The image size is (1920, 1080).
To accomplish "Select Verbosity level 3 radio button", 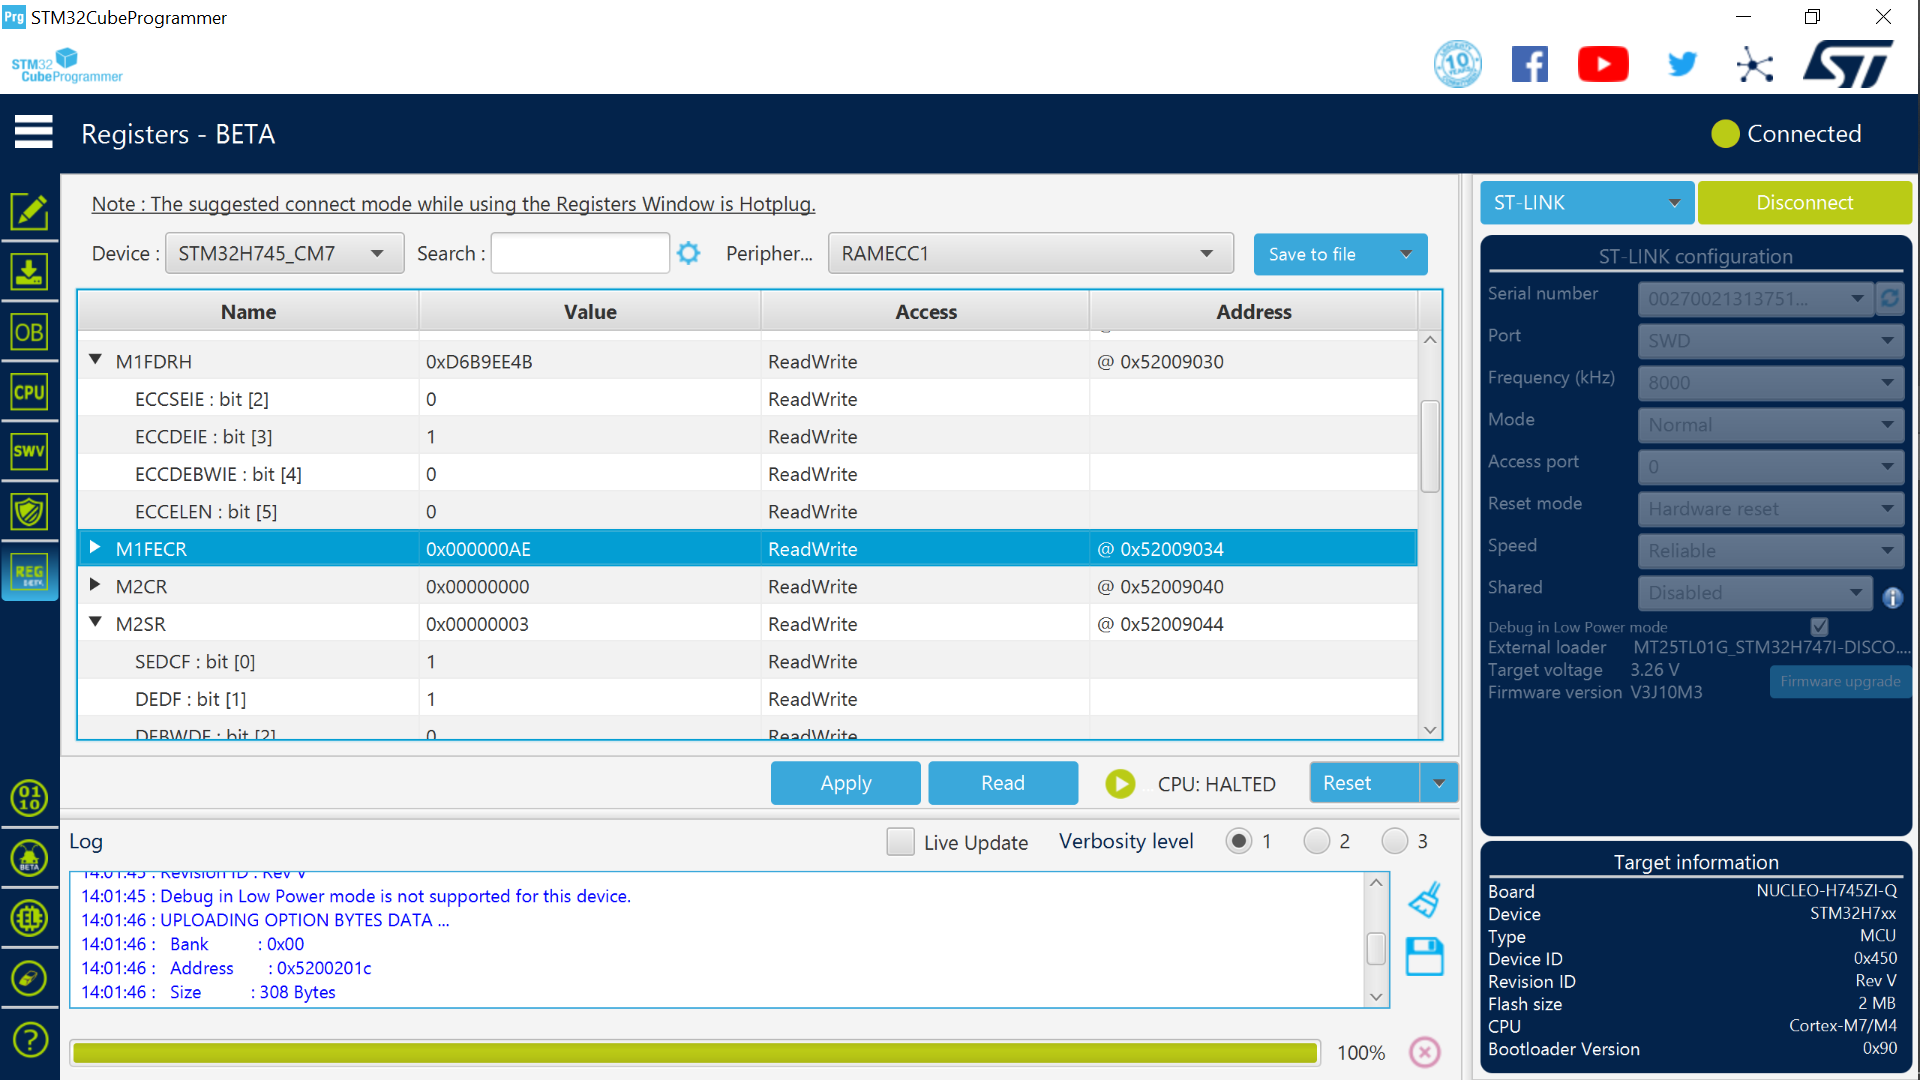I will point(1394,841).
